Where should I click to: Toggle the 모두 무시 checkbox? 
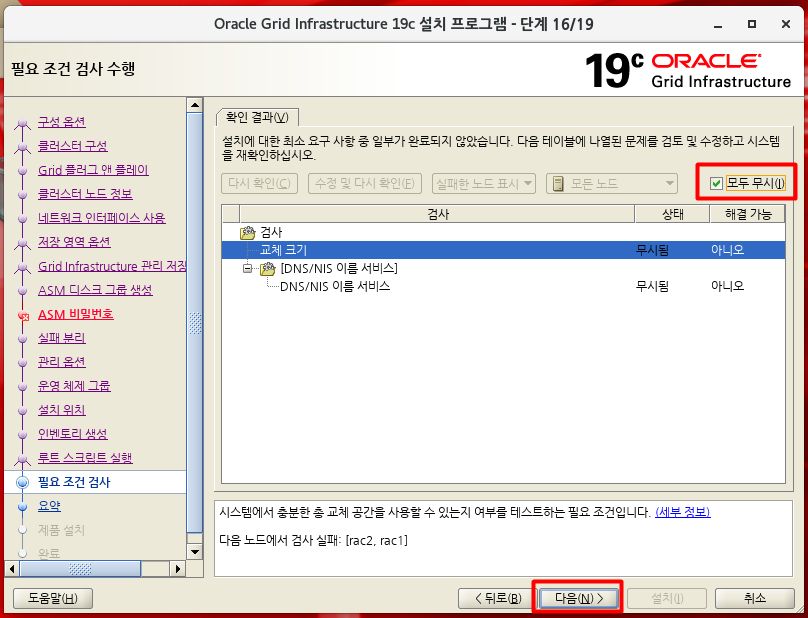coord(716,183)
